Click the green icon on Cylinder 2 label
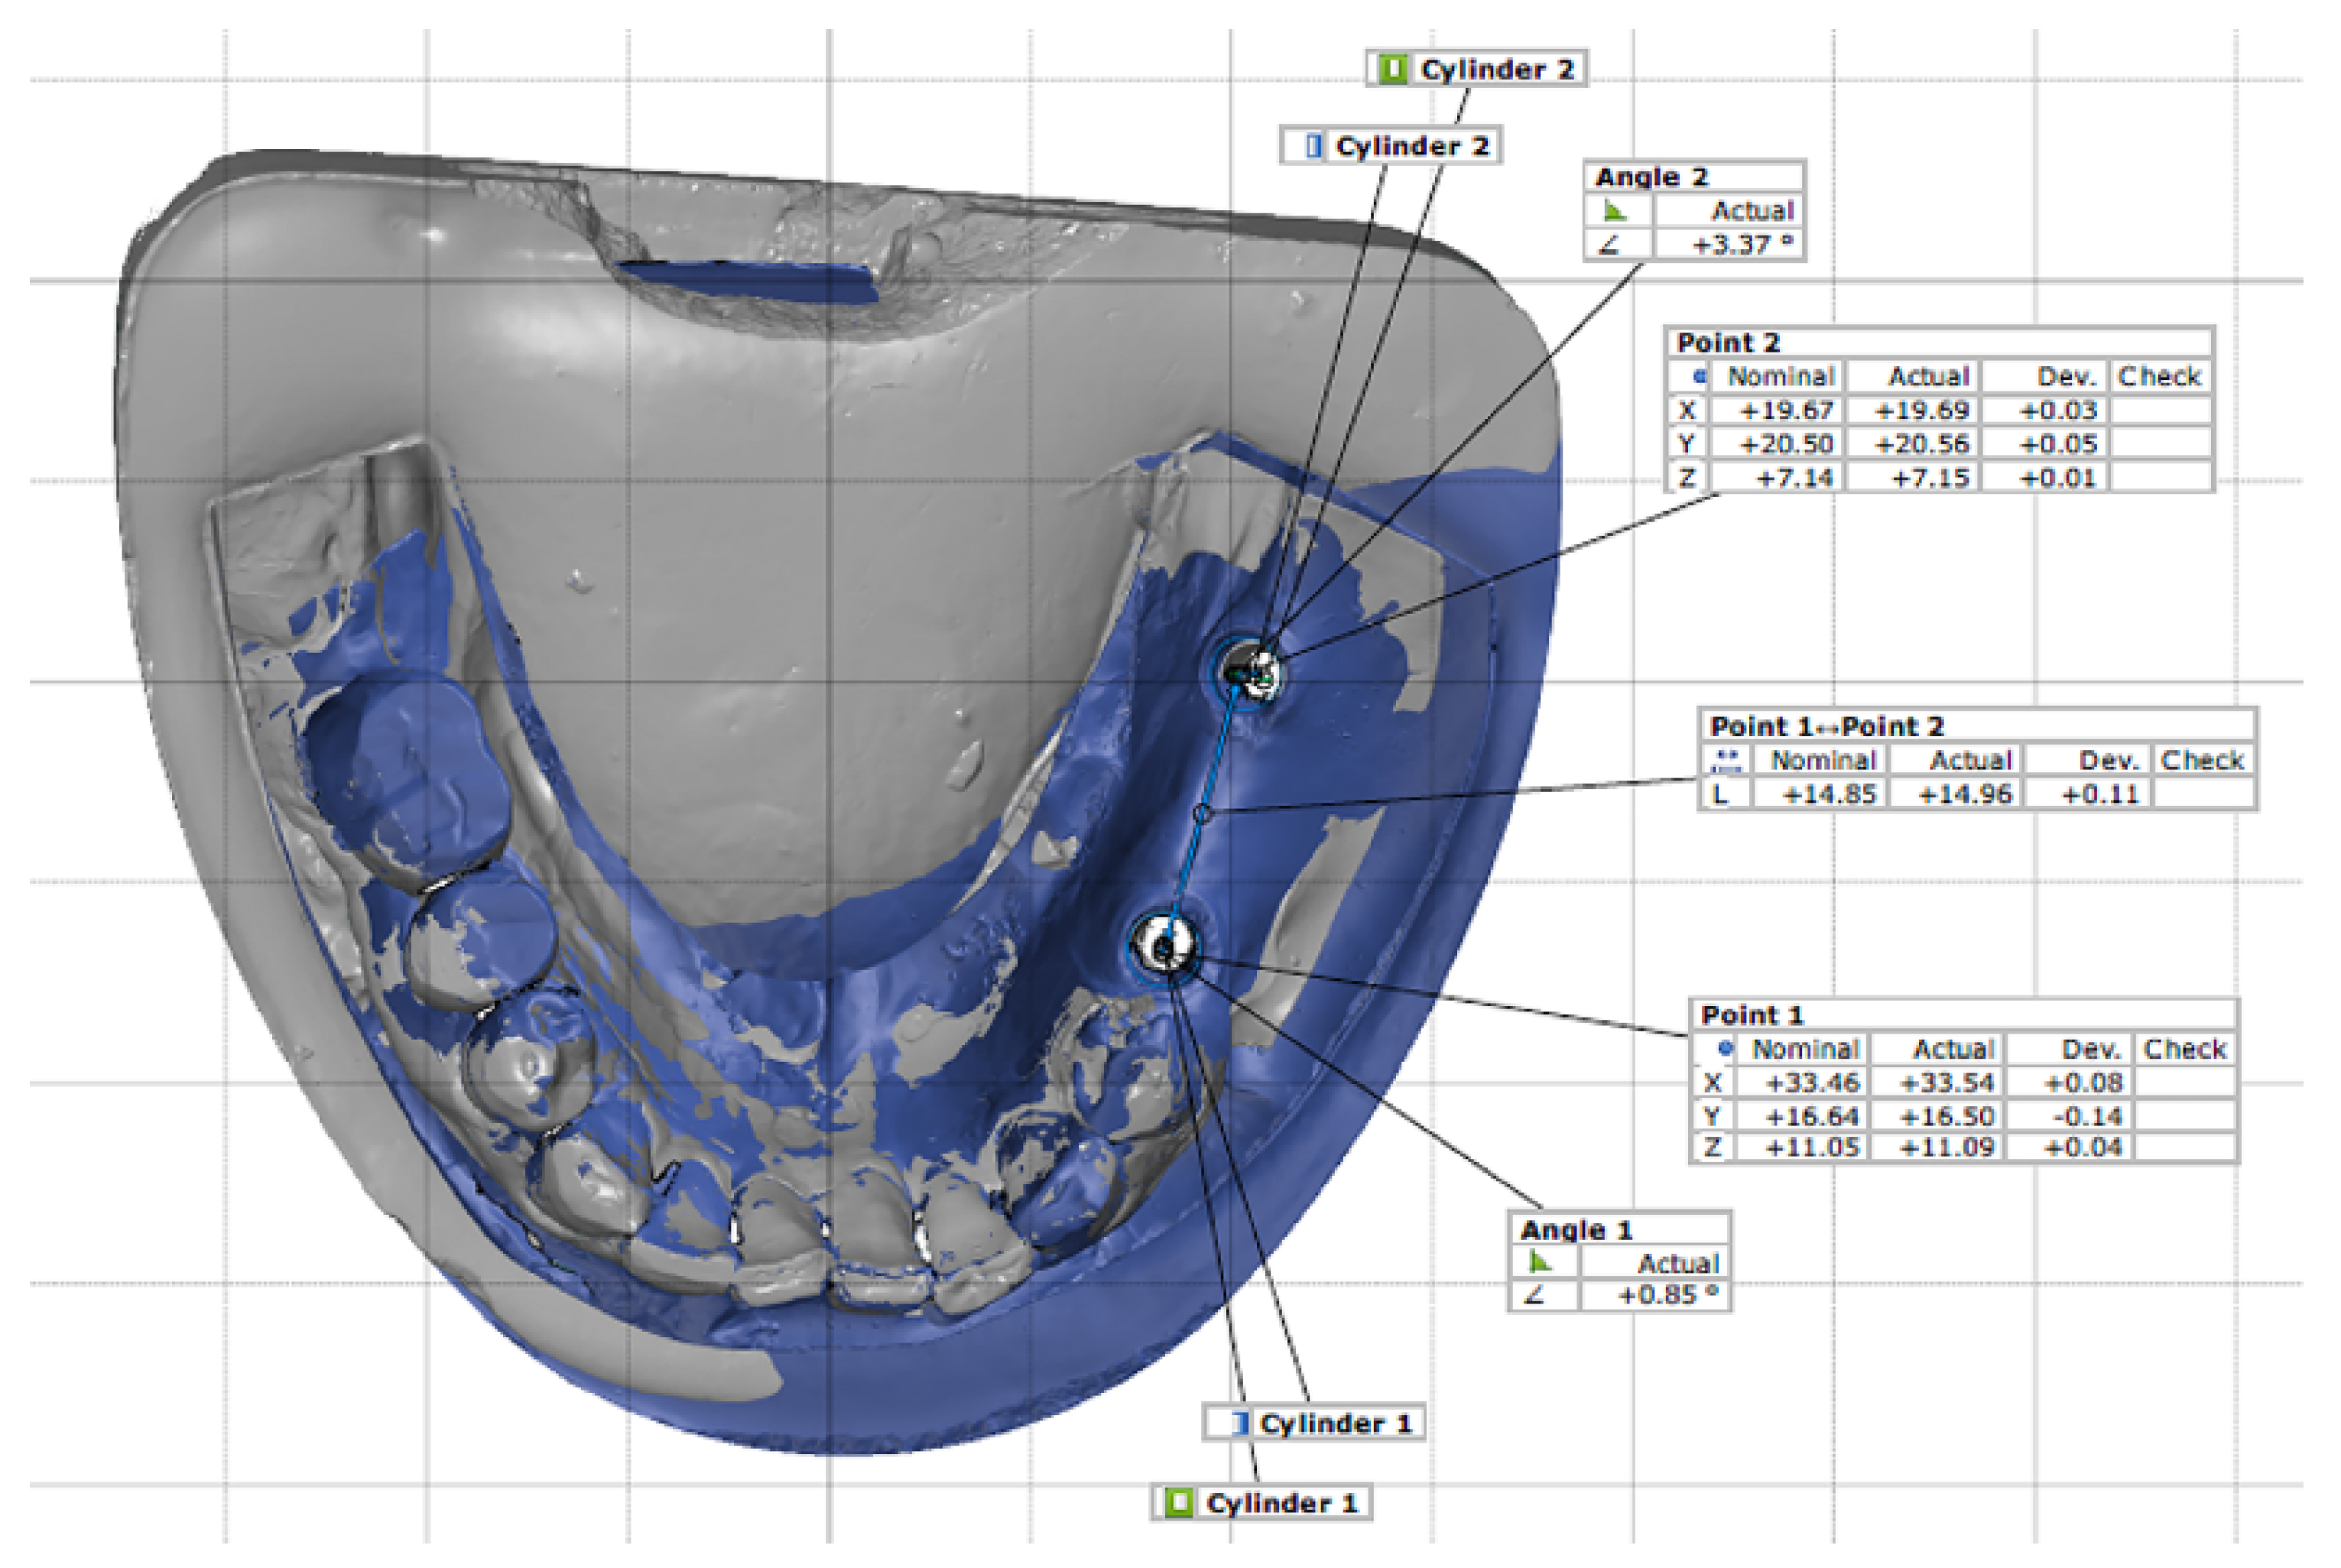 click(1392, 69)
